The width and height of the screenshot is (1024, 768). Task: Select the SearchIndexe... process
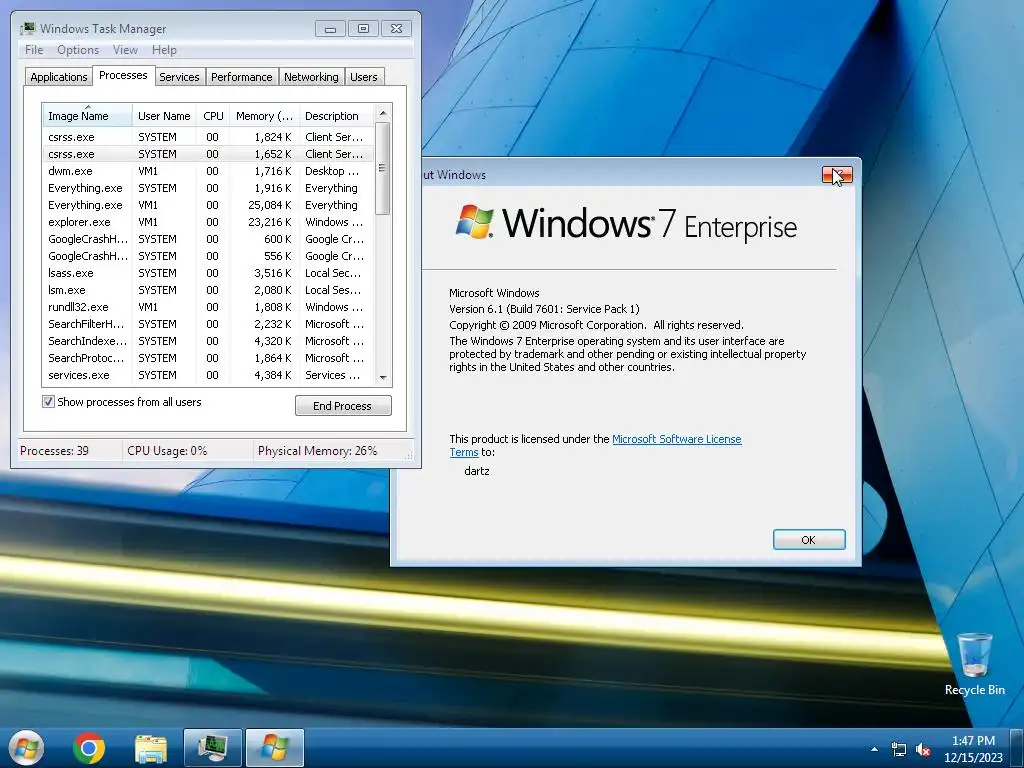coord(208,341)
